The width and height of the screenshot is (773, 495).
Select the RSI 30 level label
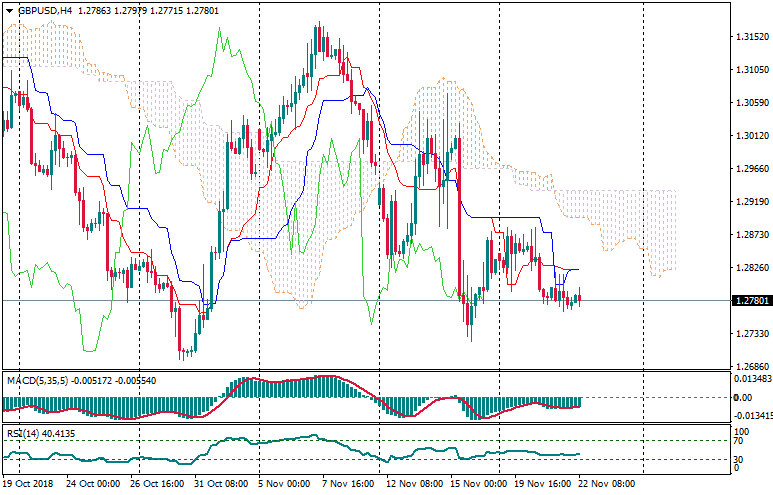[738, 458]
